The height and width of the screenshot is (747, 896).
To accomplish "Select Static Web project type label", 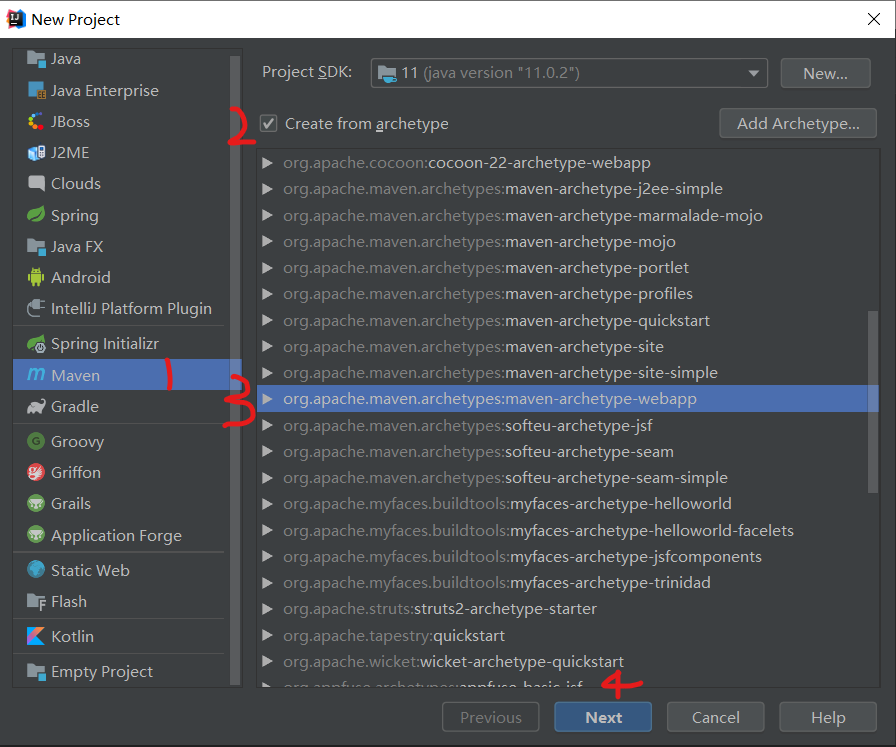I will coord(90,570).
